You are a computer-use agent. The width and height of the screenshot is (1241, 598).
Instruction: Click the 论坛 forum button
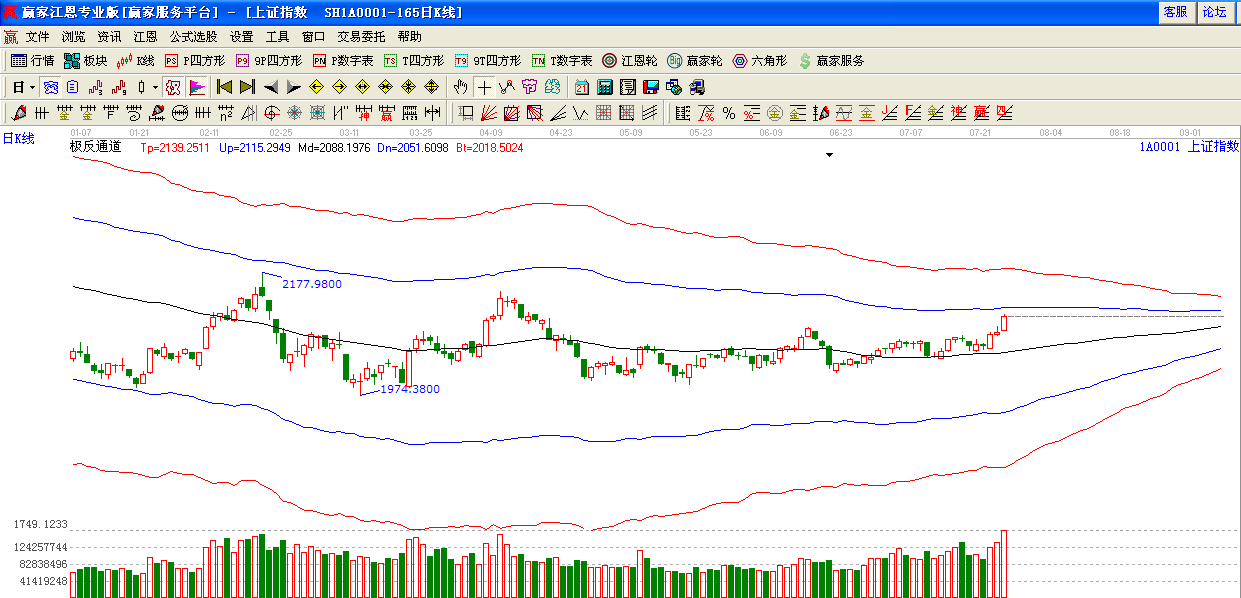click(1214, 12)
